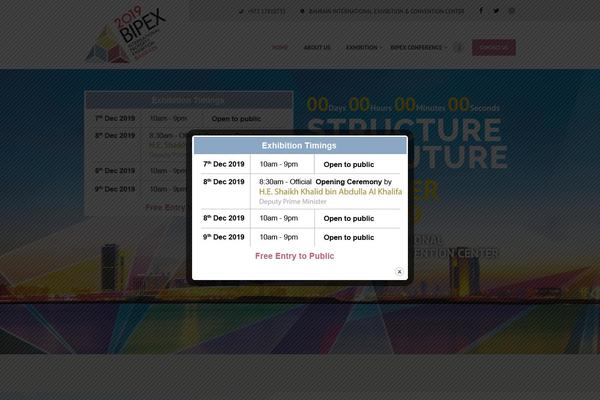Select 'H.E. Shaikh Khalid bin Abdulla Al Khalifa' text

tap(331, 192)
